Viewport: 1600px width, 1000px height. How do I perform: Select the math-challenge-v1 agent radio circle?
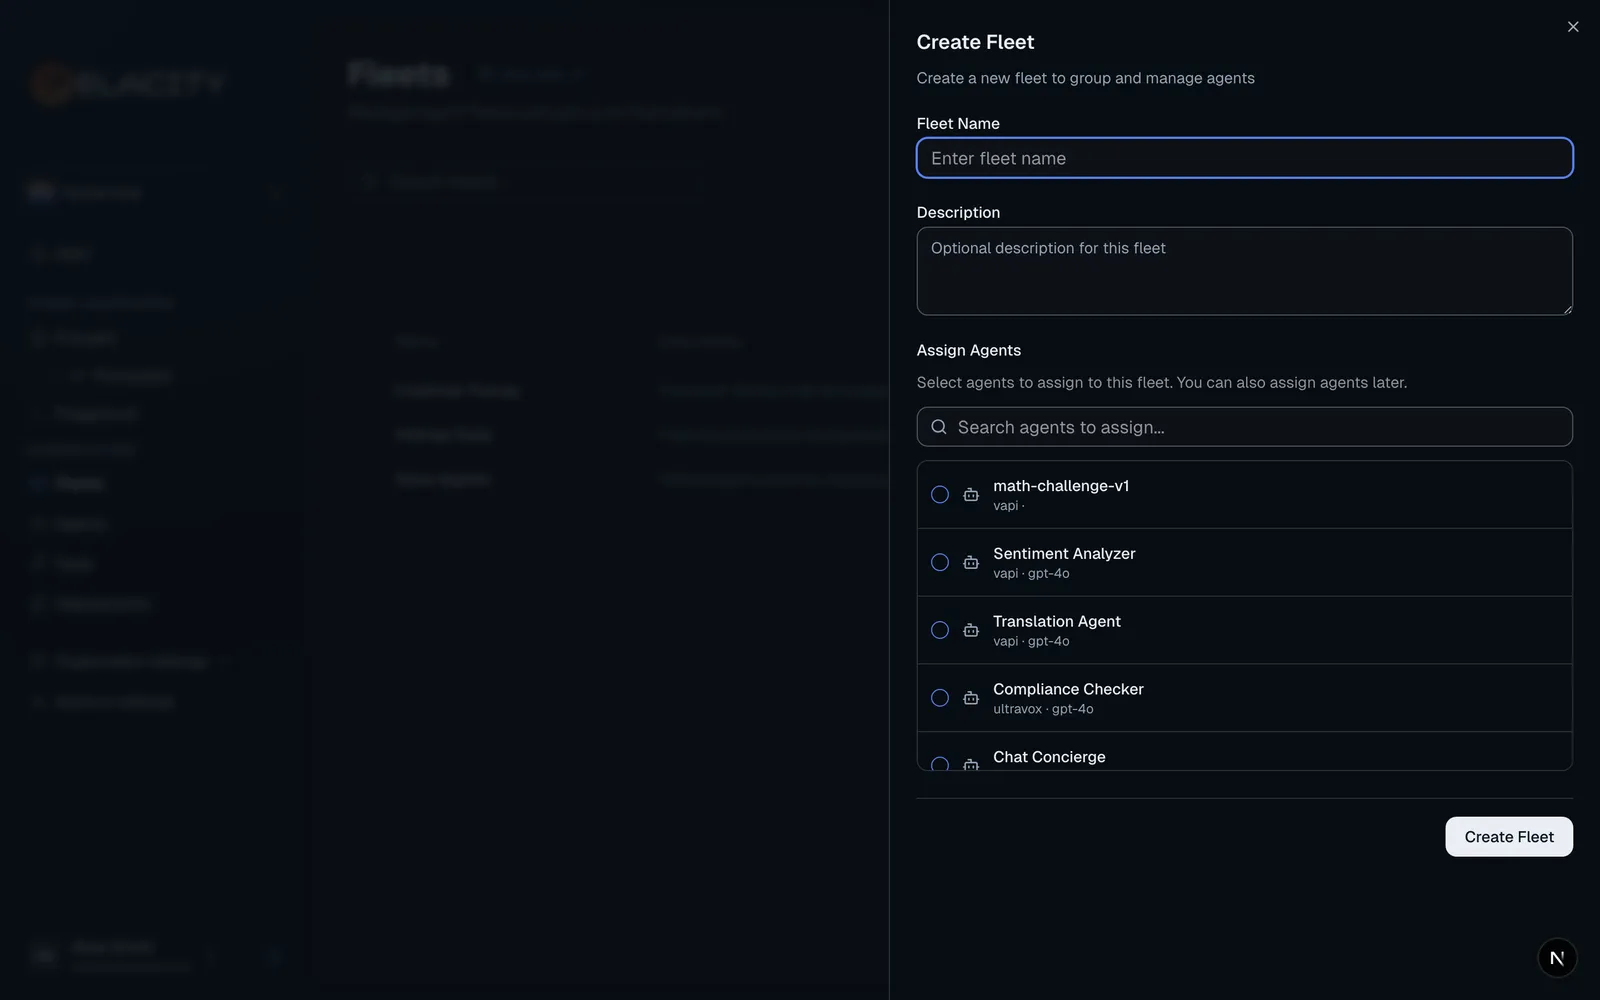tap(940, 495)
